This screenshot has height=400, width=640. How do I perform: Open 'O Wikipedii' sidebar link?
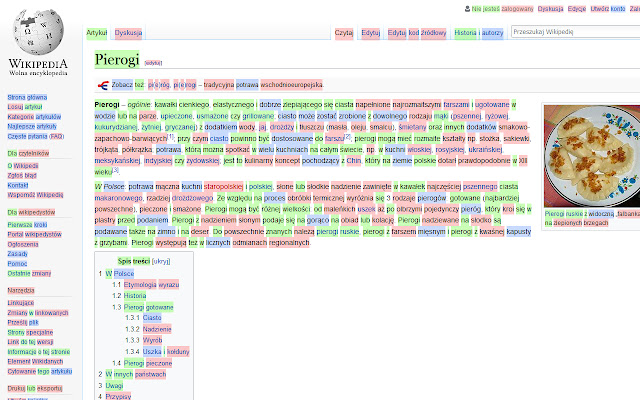[23, 166]
